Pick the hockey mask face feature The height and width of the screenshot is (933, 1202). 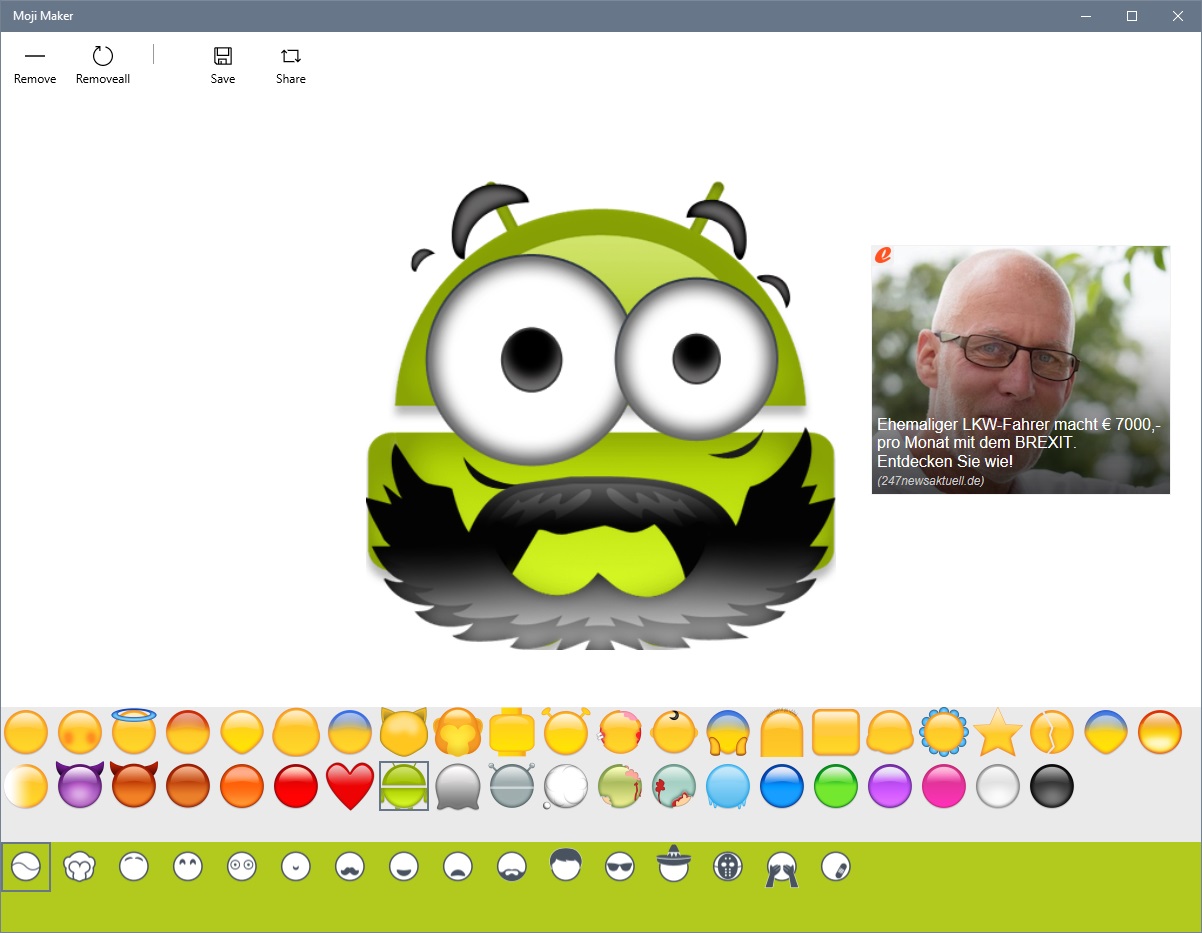pos(727,867)
